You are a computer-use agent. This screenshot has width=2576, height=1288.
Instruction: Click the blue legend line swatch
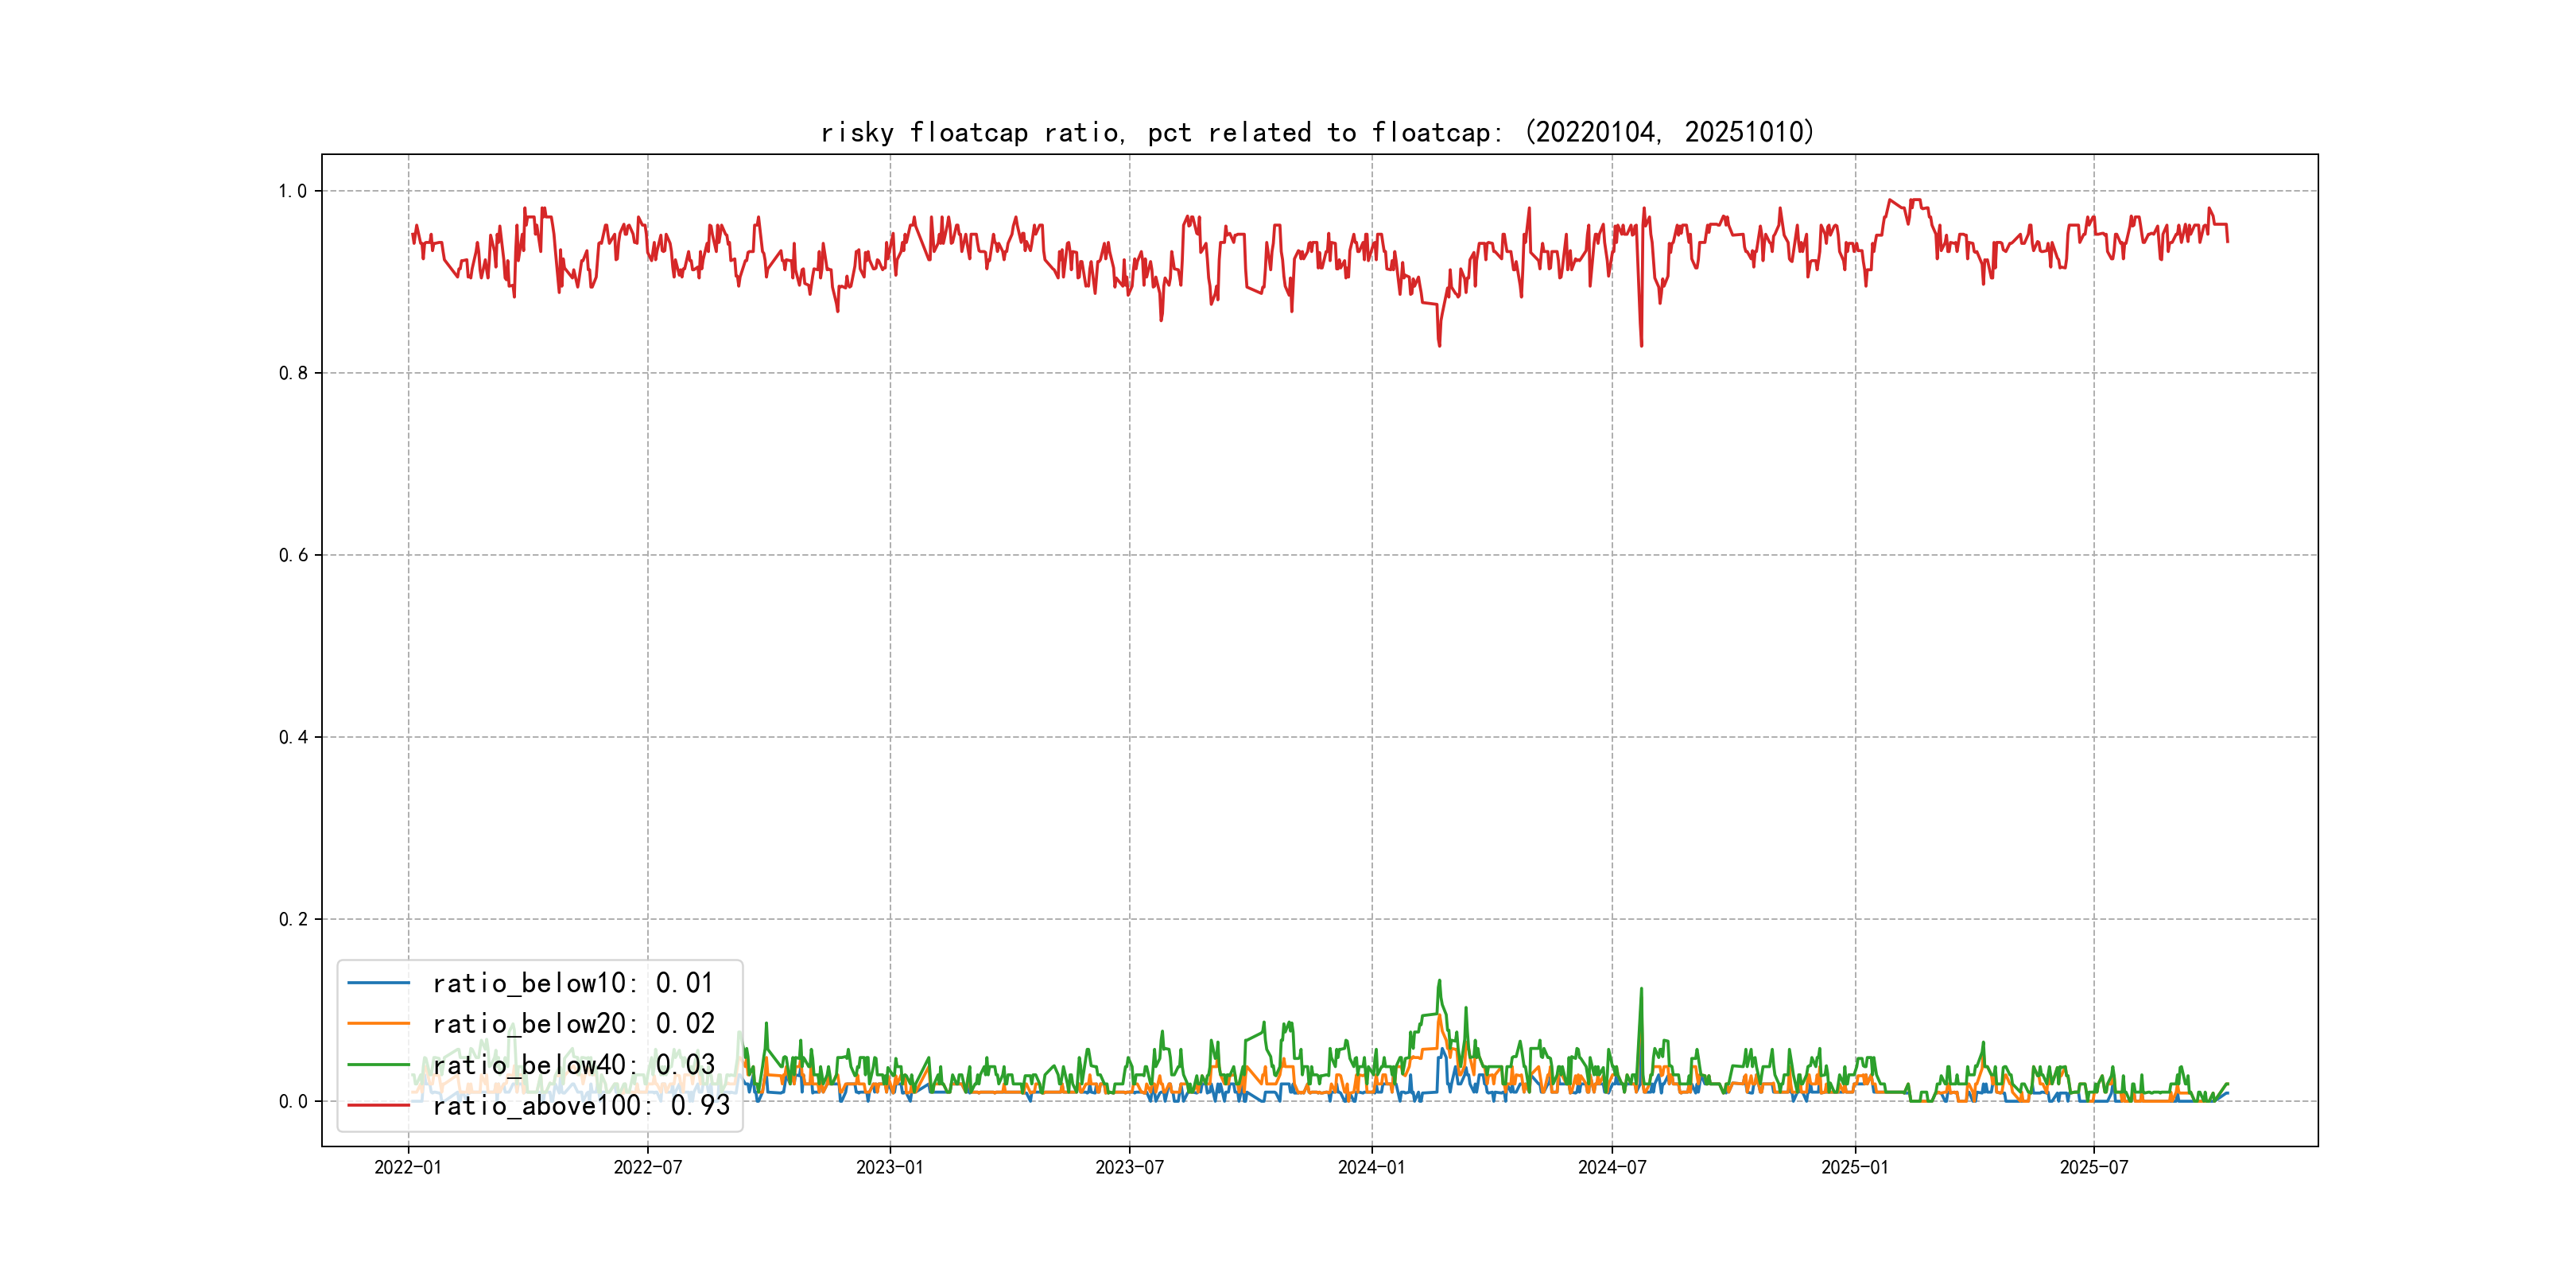point(378,983)
